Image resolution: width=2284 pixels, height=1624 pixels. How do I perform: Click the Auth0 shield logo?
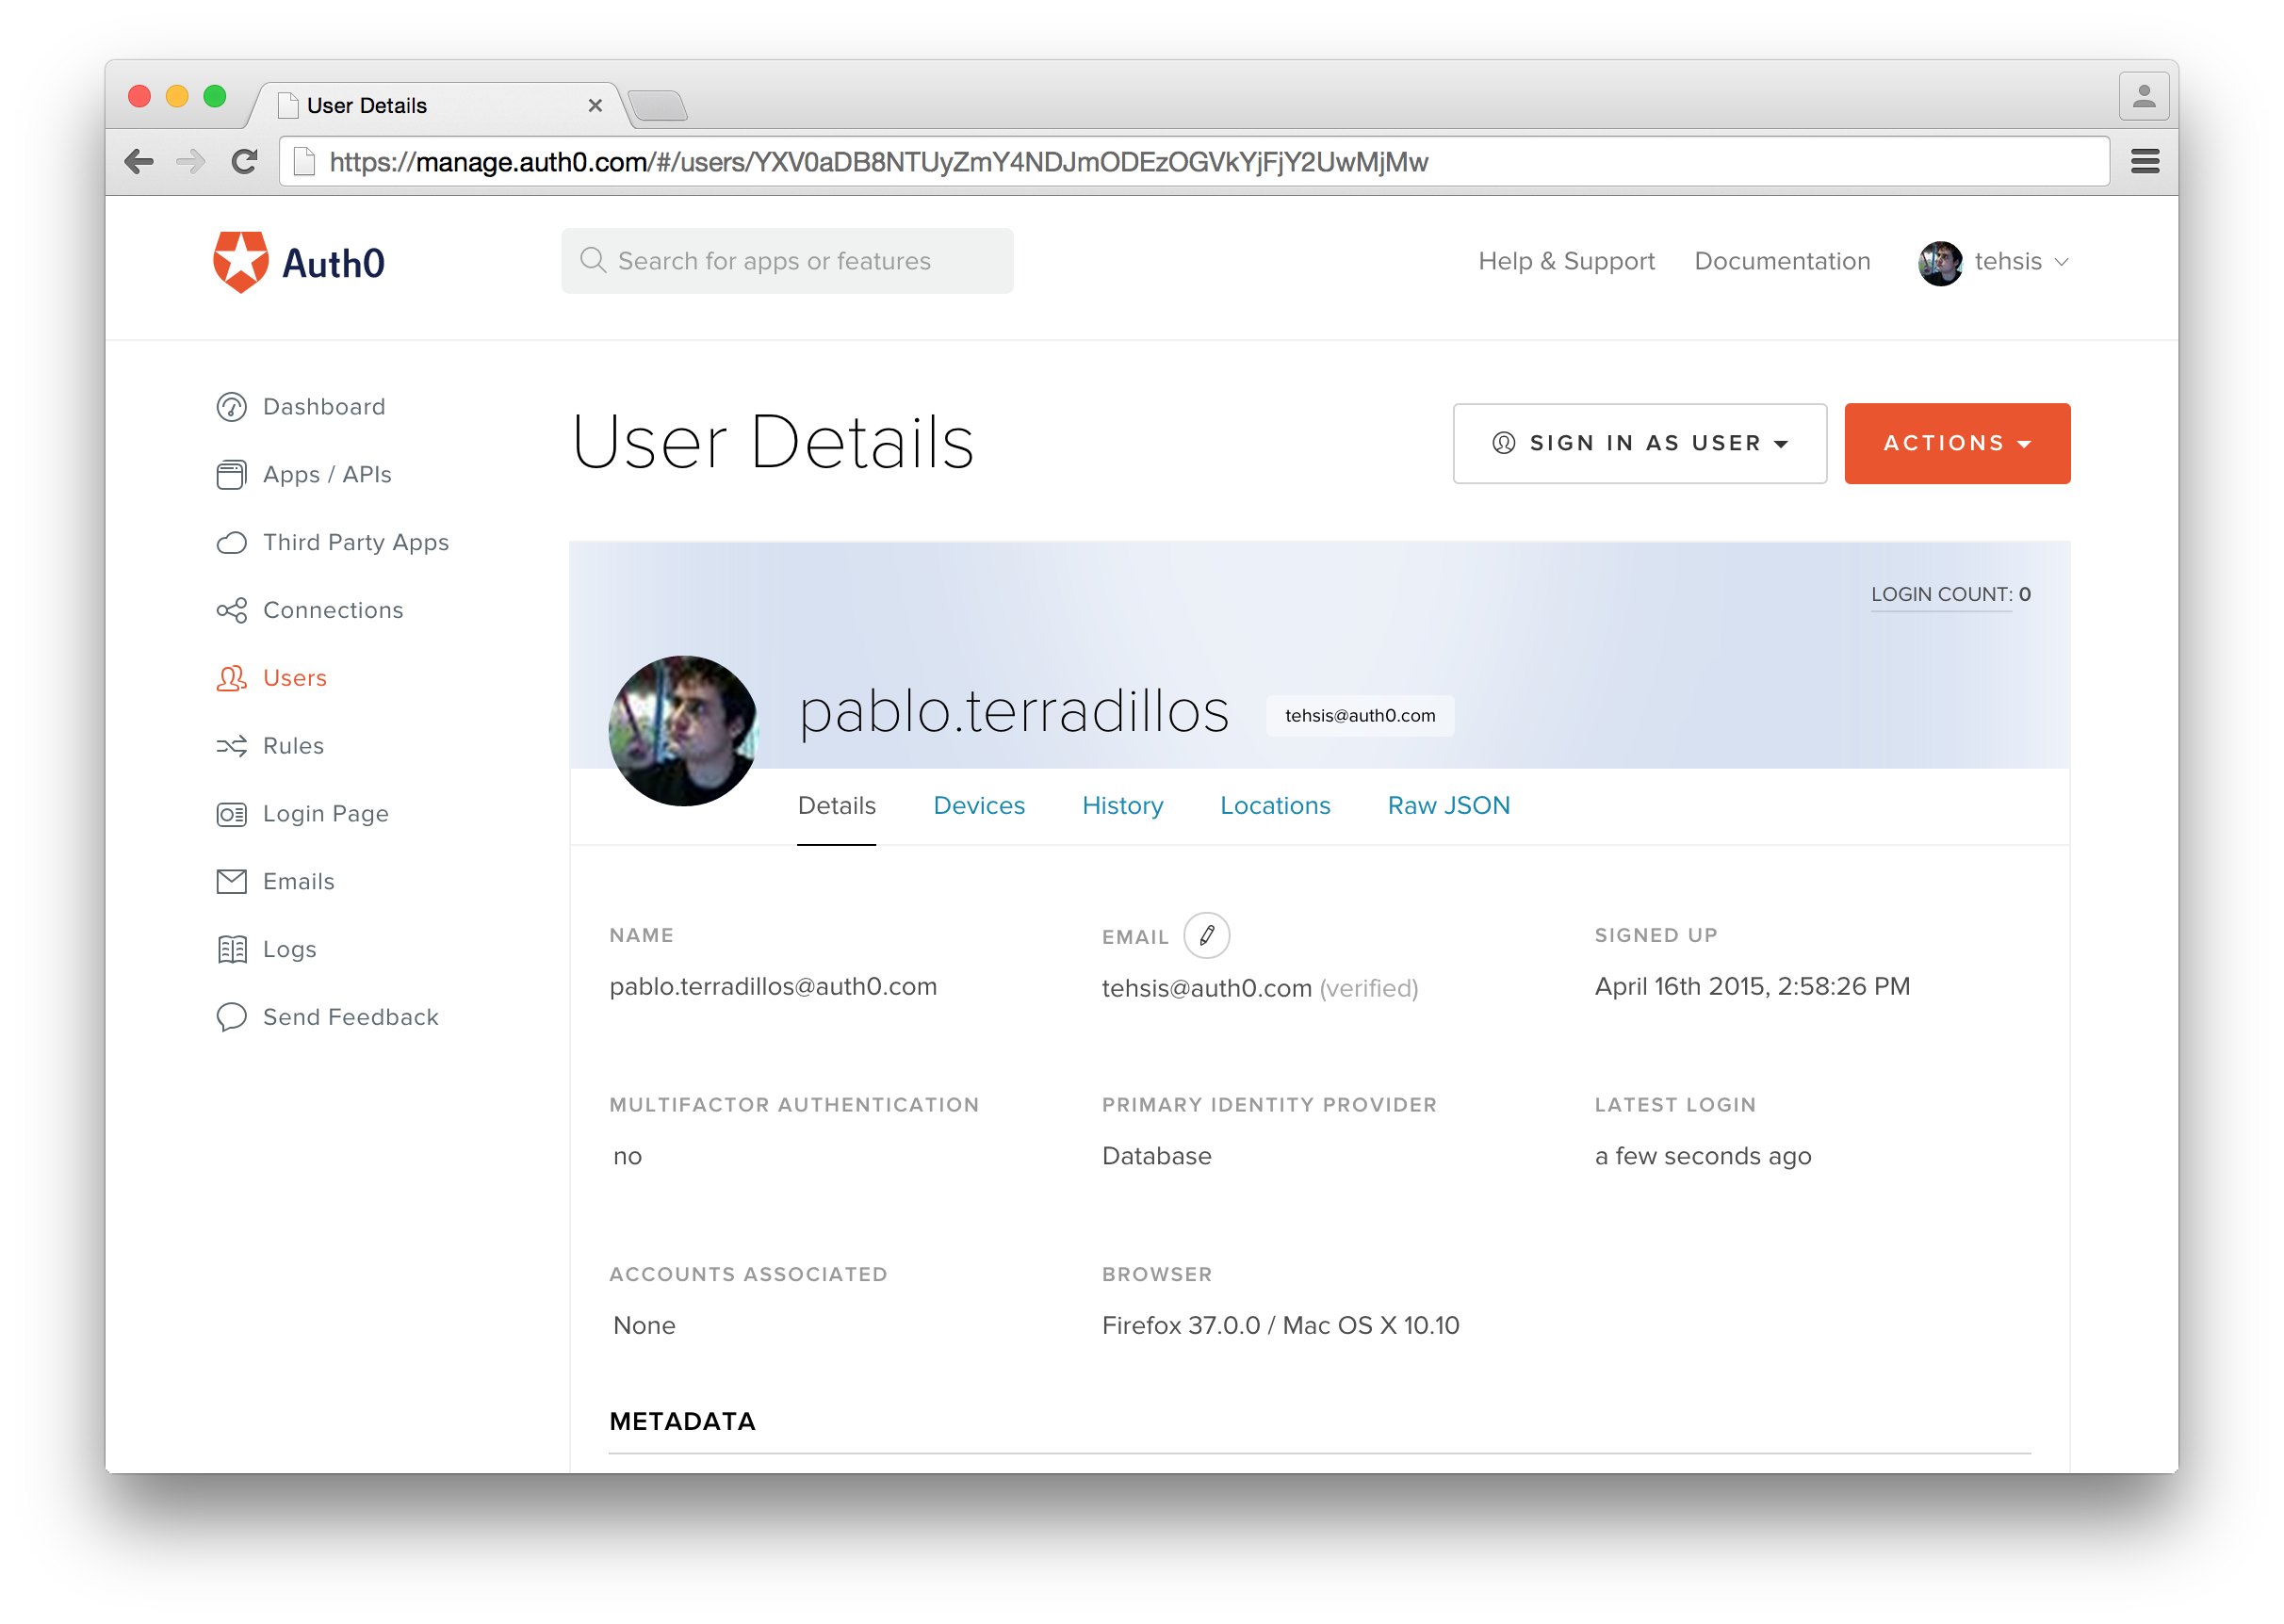241,262
